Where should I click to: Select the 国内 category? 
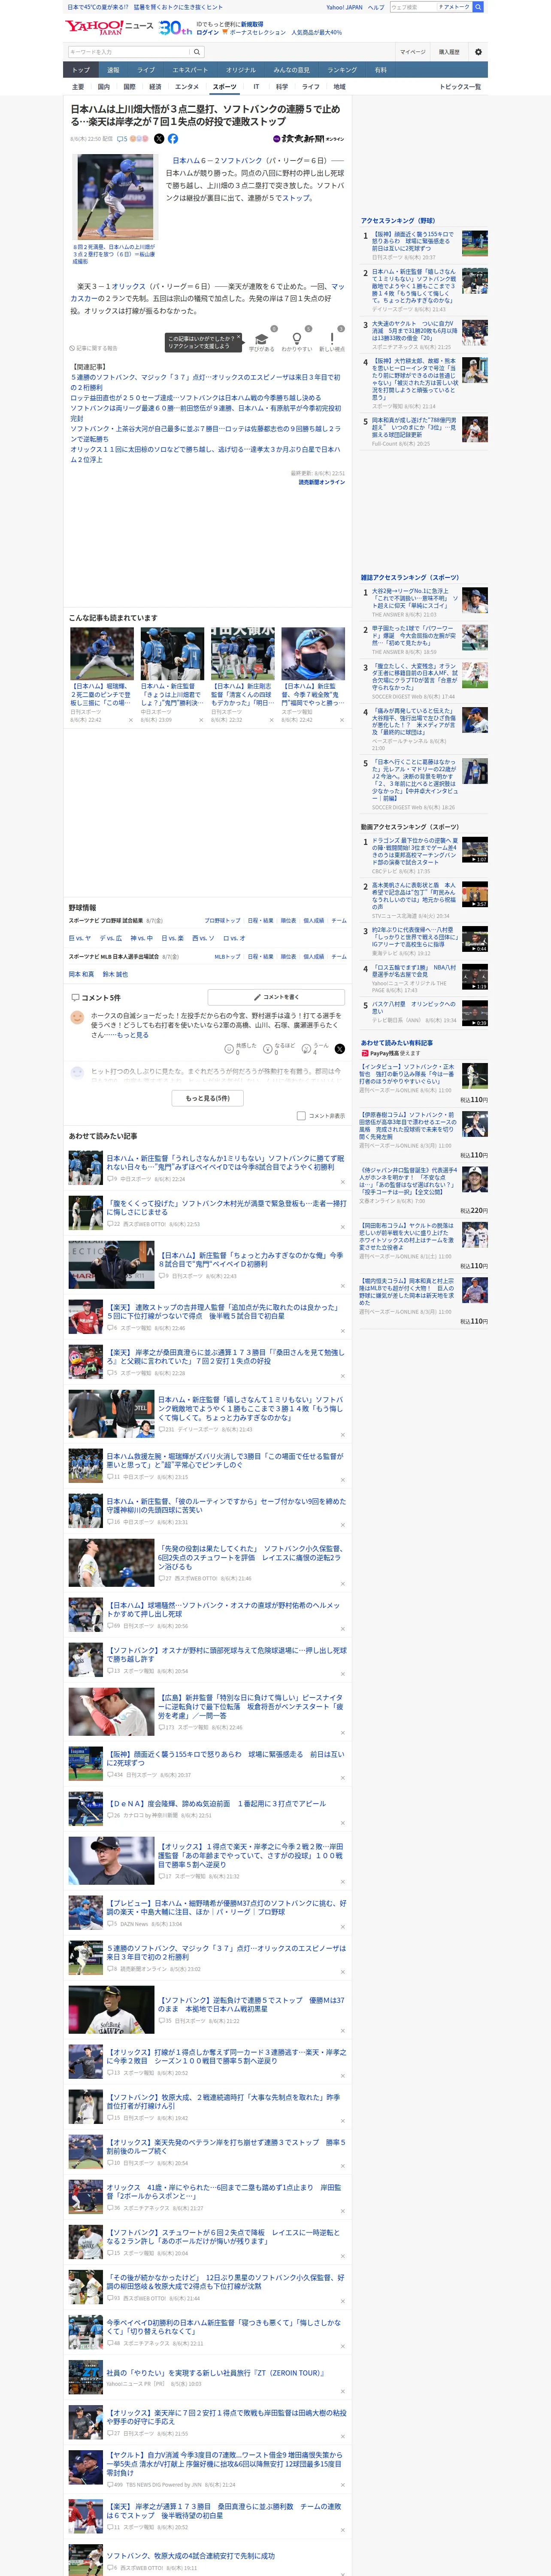[104, 87]
